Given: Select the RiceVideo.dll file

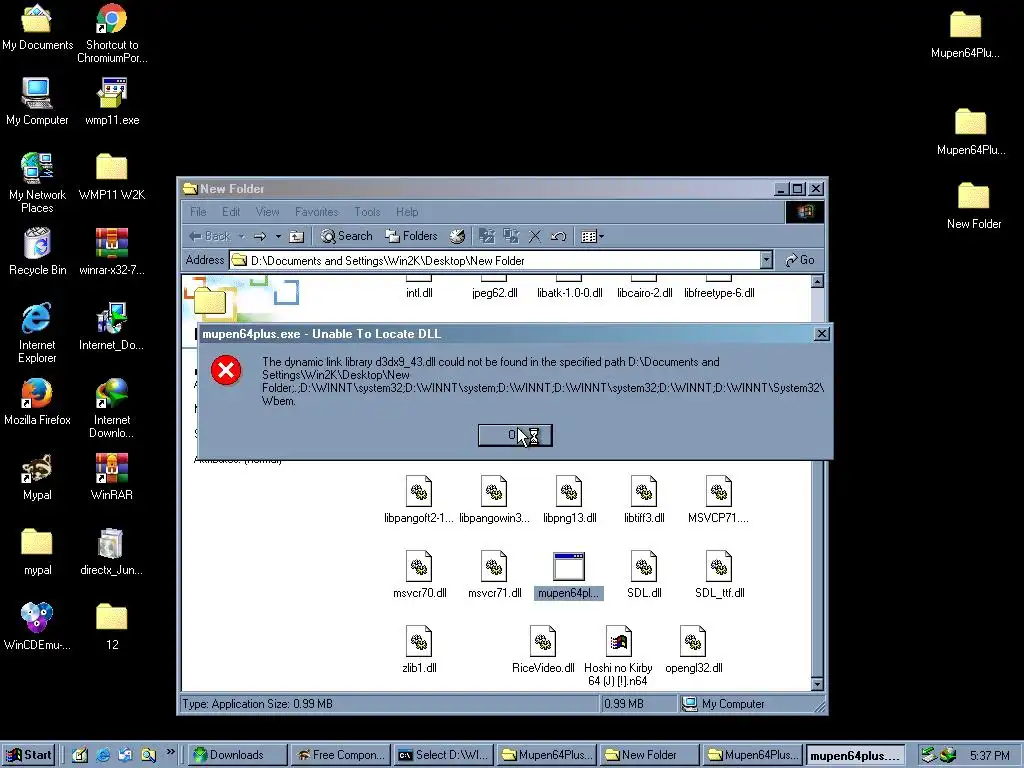Looking at the screenshot, I should 543,650.
